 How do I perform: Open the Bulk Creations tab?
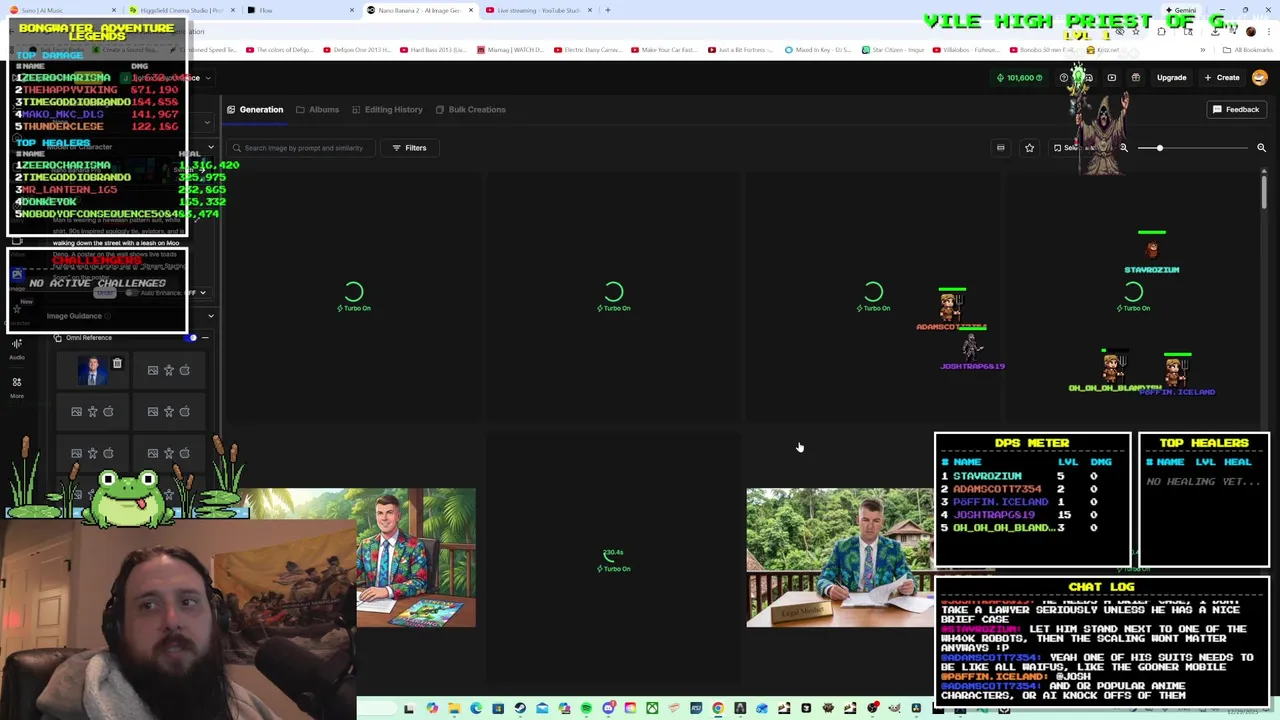(470, 110)
